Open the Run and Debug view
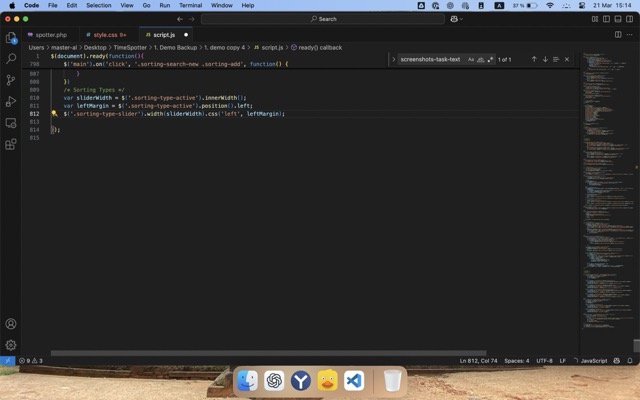 11,101
